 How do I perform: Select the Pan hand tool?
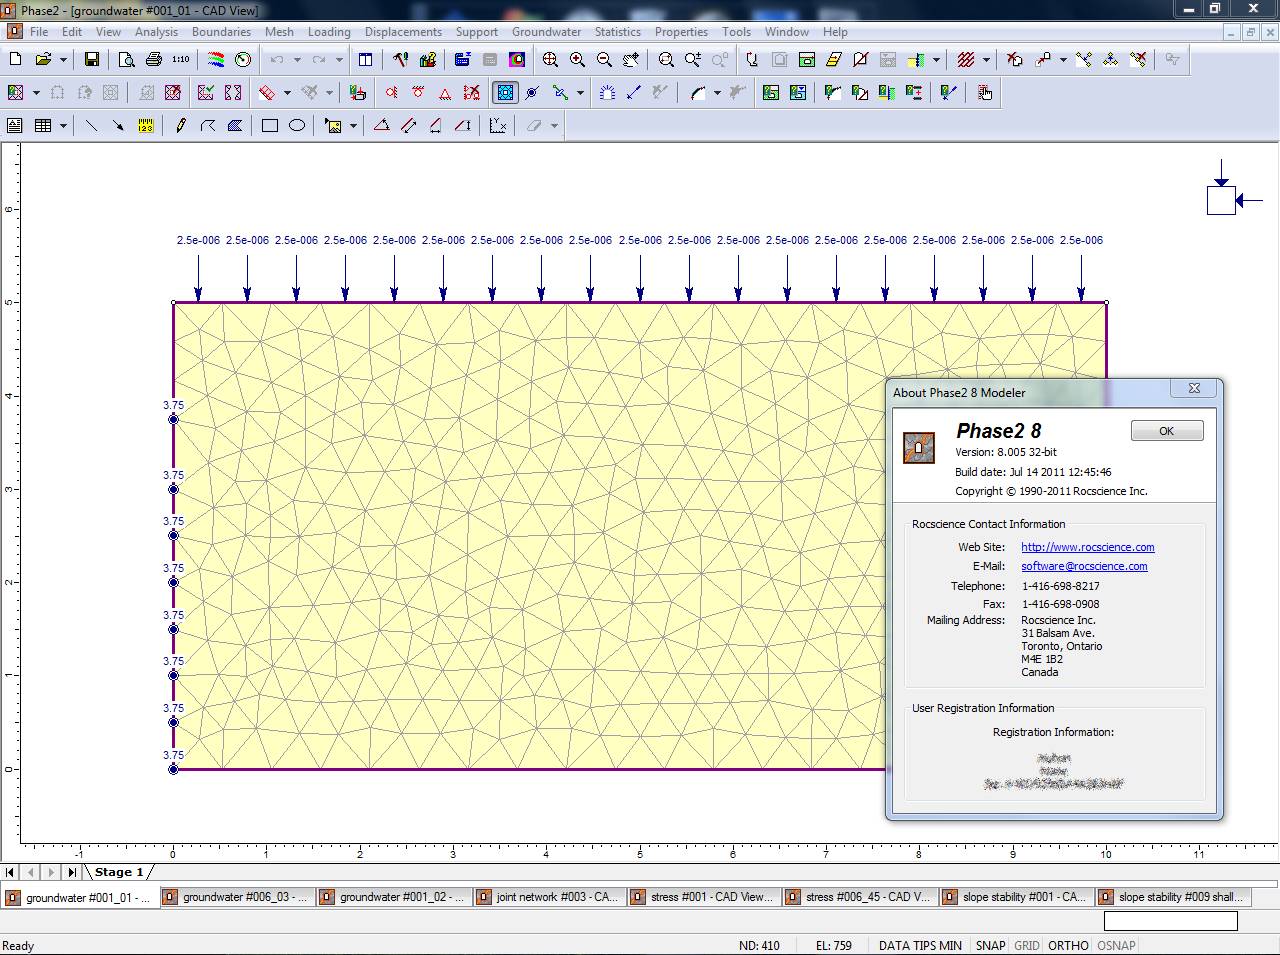pos(631,60)
